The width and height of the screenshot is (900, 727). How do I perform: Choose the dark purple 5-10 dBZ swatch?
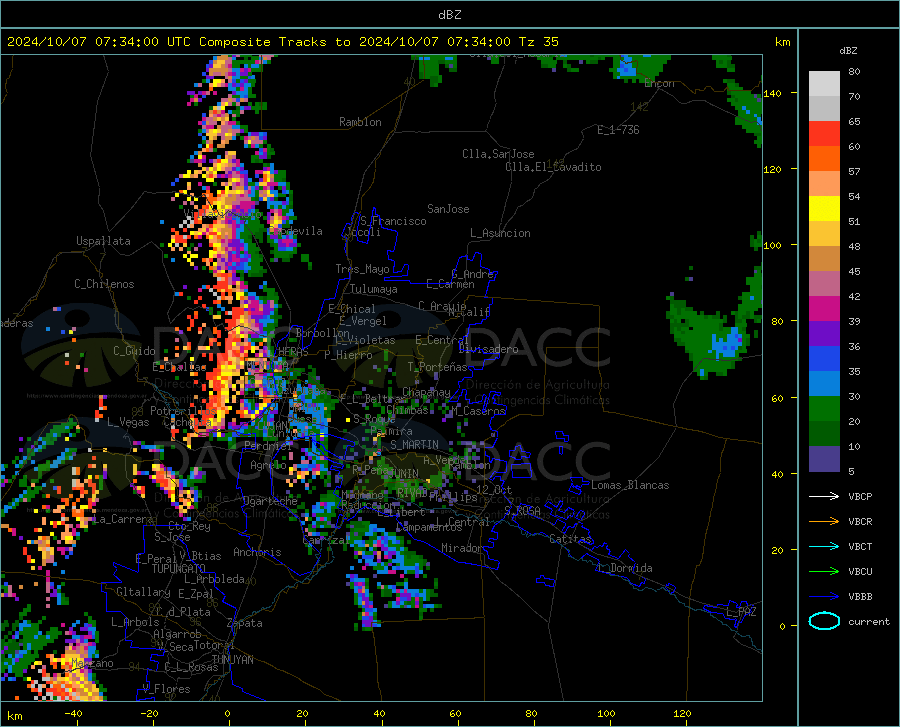(824, 459)
